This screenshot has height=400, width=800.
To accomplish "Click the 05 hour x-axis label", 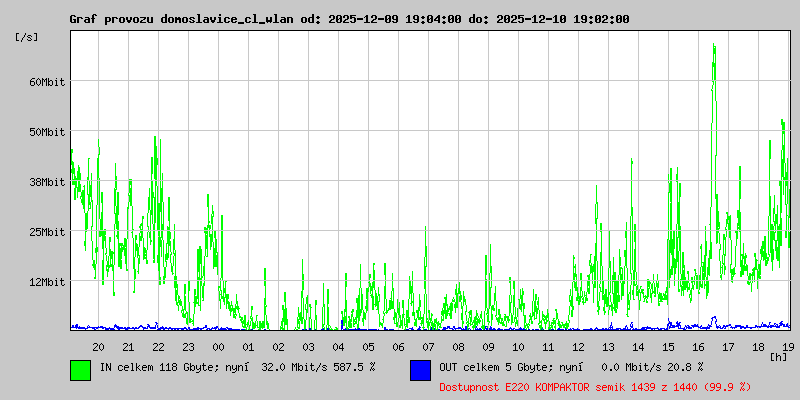I will 368,347.
